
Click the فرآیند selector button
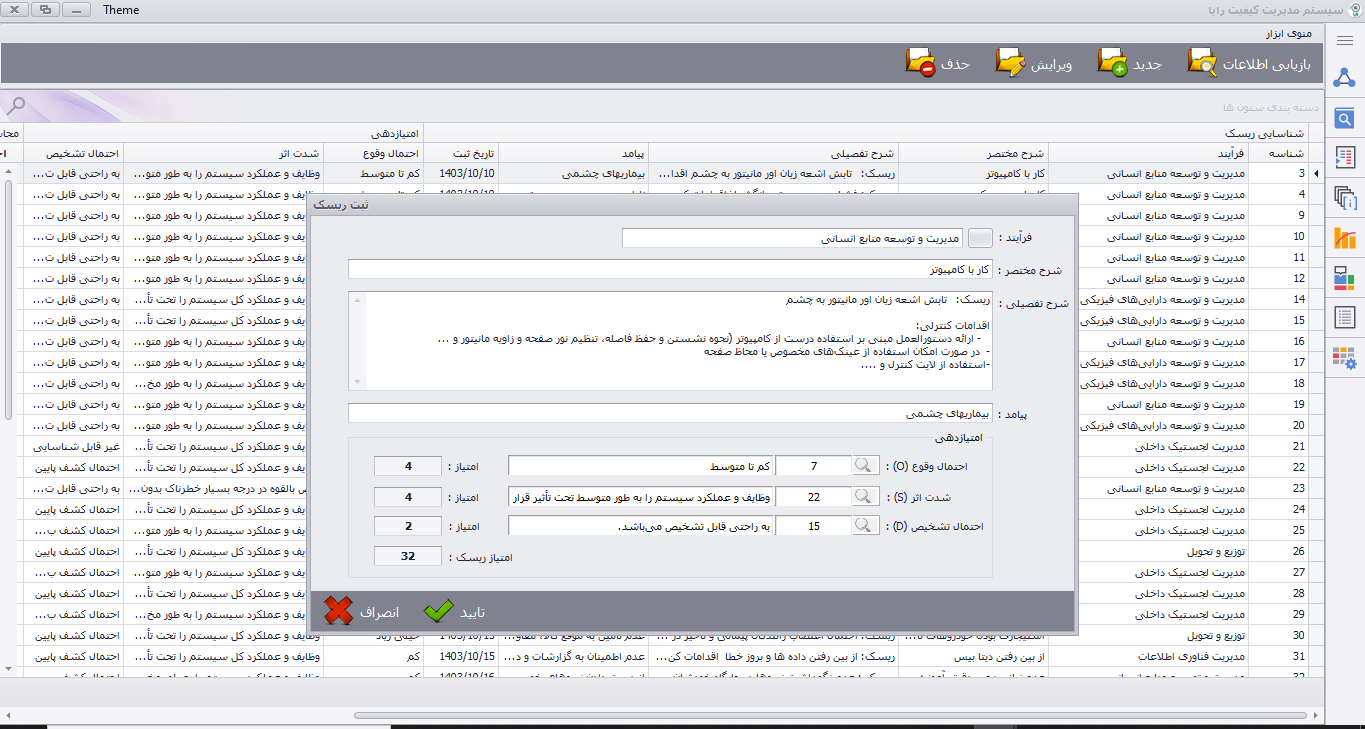pos(981,238)
